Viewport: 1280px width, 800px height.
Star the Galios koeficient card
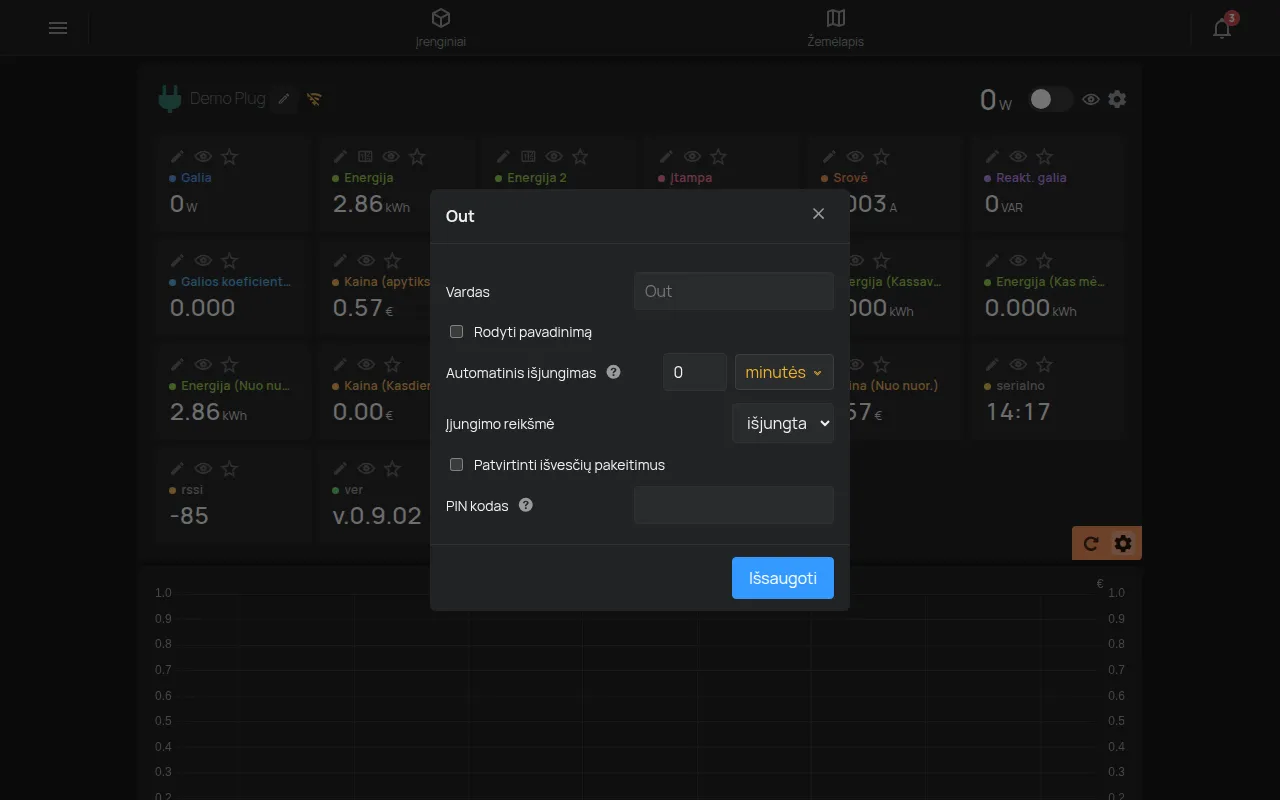(230, 260)
